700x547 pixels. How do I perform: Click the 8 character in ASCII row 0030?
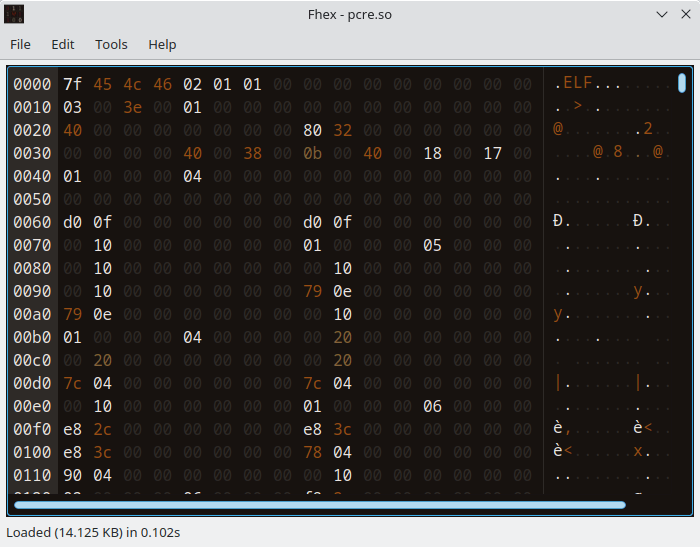point(618,152)
